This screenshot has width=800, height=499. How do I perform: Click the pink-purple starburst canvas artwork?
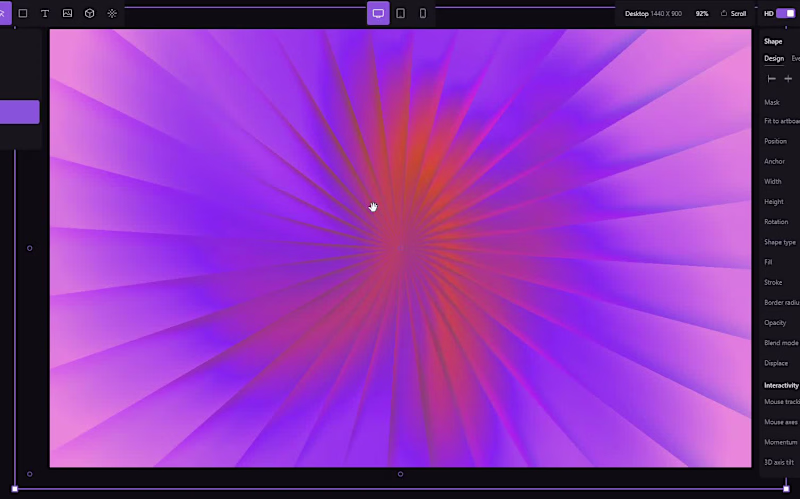pyautogui.click(x=400, y=248)
